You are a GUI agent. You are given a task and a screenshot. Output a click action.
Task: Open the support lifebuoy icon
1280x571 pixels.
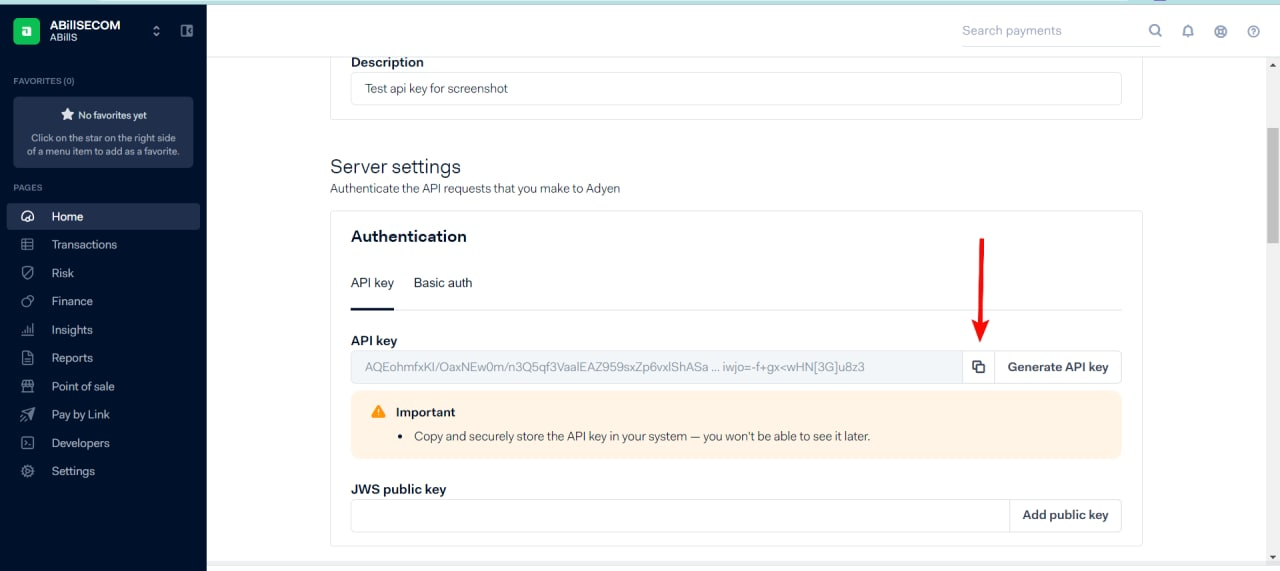click(x=1221, y=31)
